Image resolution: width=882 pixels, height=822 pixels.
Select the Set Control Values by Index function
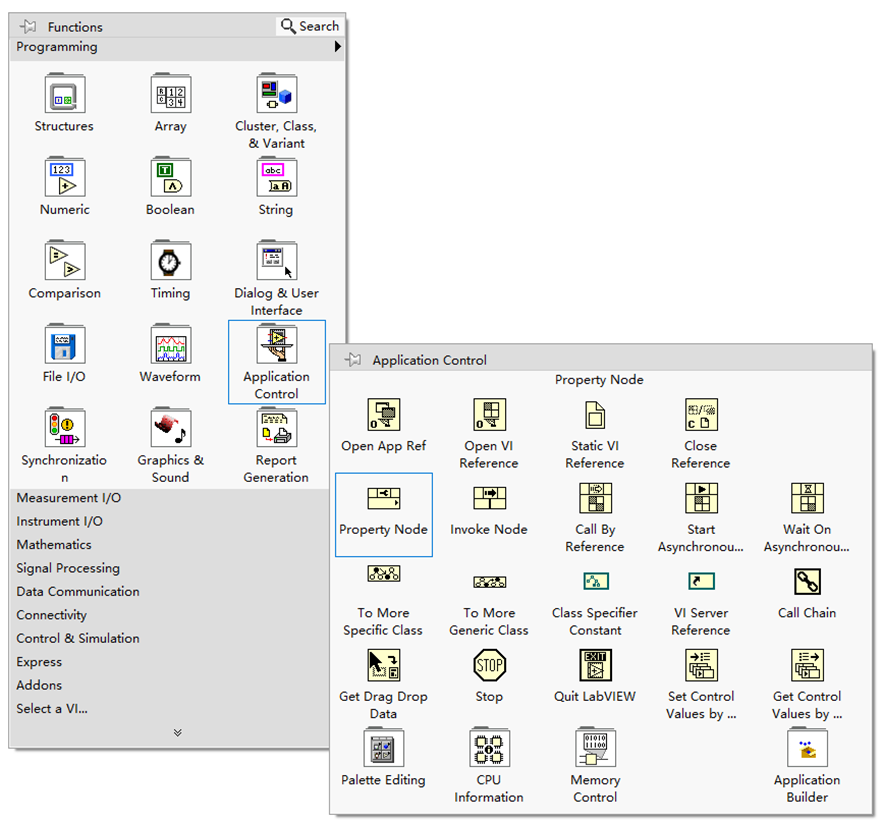pos(701,665)
